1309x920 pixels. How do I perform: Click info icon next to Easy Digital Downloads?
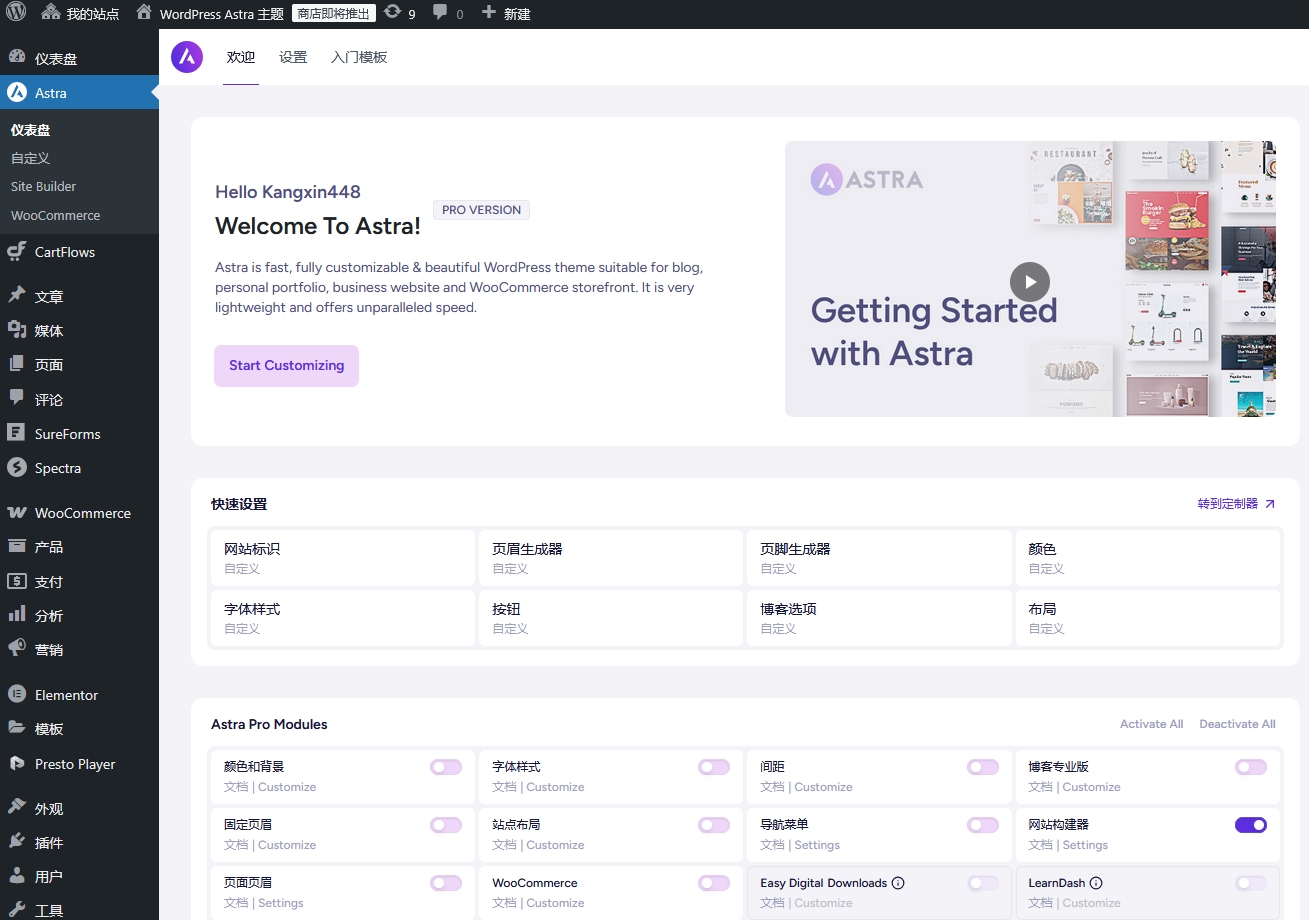[898, 883]
